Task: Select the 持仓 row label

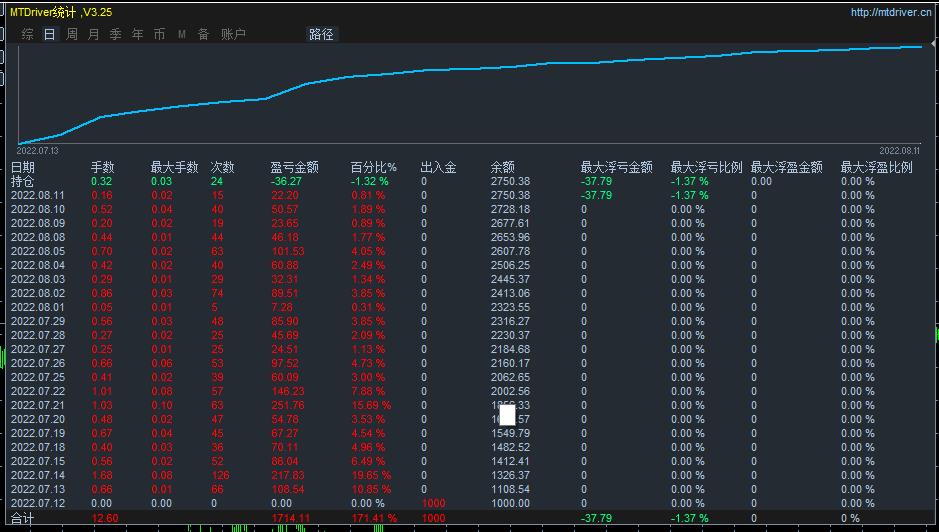Action: point(23,181)
